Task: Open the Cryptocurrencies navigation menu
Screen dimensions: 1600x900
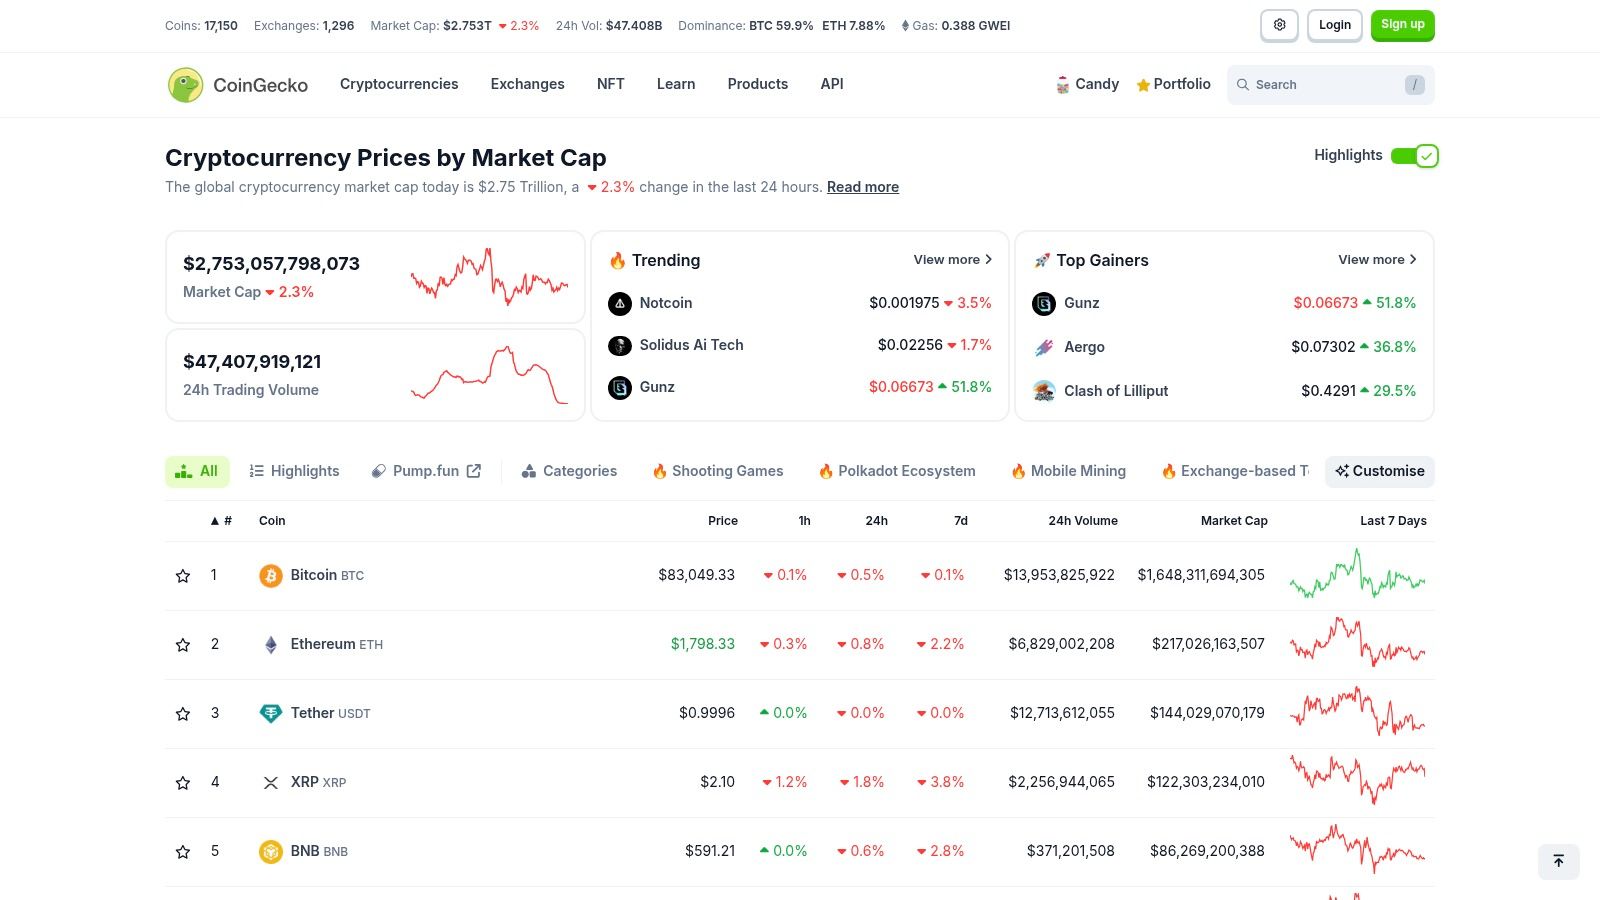Action: 399,84
